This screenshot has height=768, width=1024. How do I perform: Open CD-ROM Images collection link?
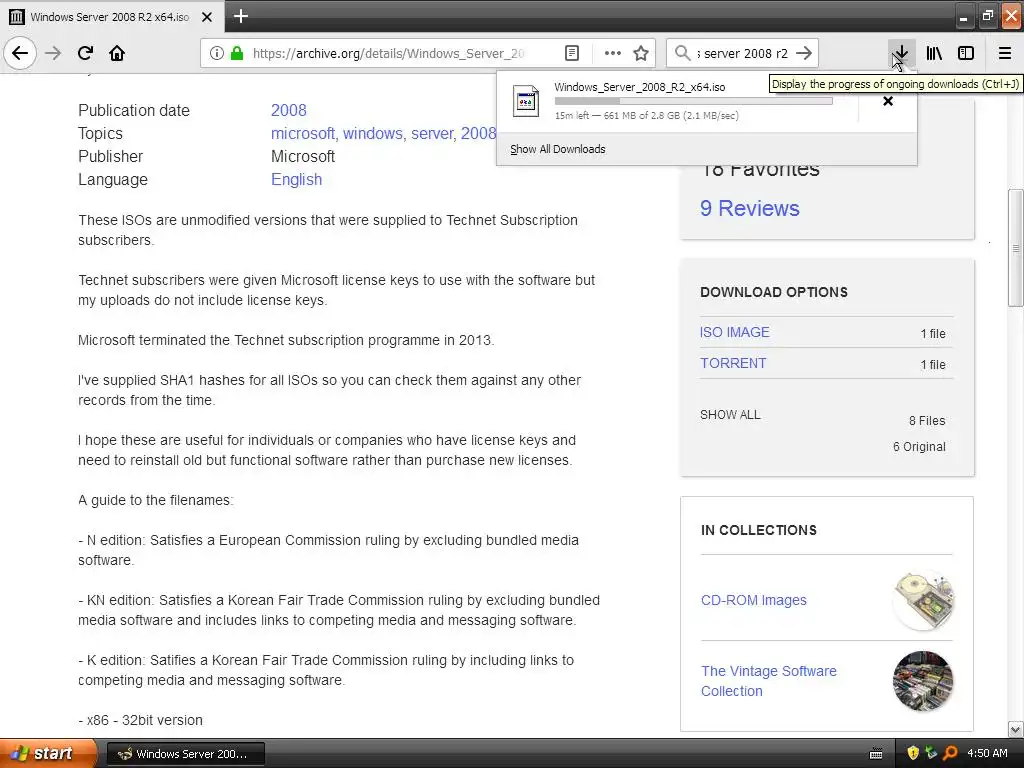tap(754, 600)
